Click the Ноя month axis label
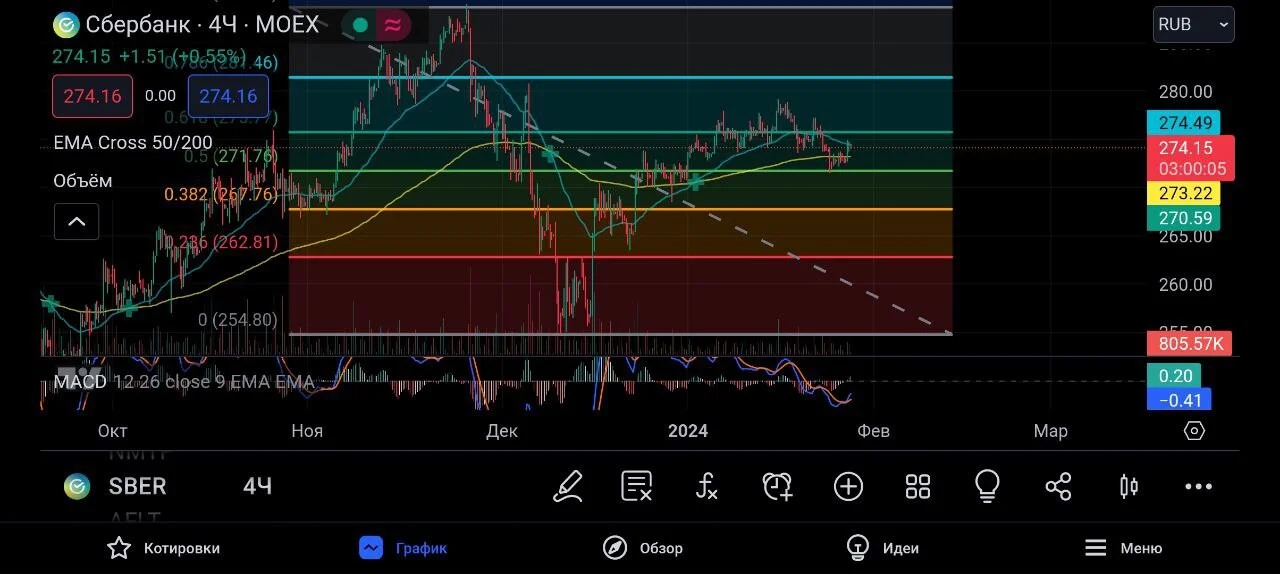Viewport: 1280px width, 574px height. (307, 431)
